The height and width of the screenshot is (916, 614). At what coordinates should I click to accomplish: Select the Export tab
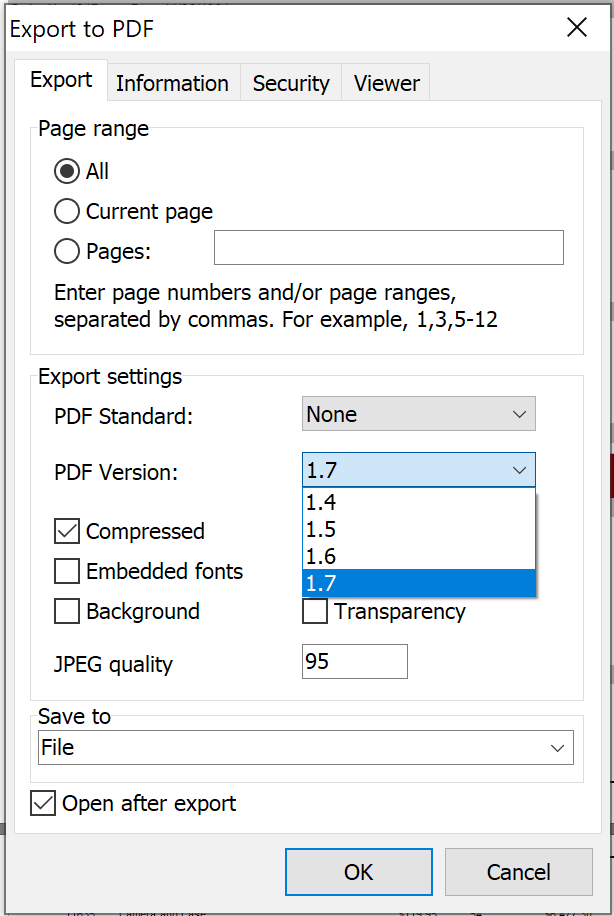pos(61,80)
